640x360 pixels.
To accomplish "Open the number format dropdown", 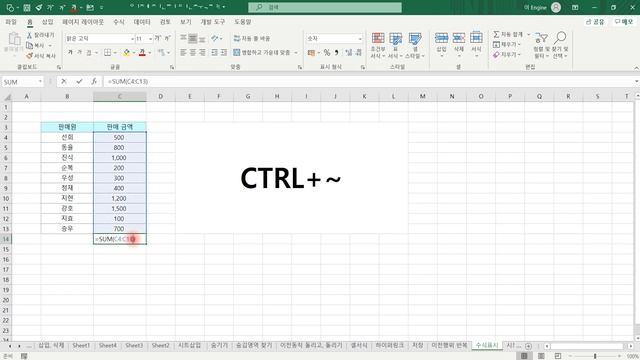I will (360, 39).
